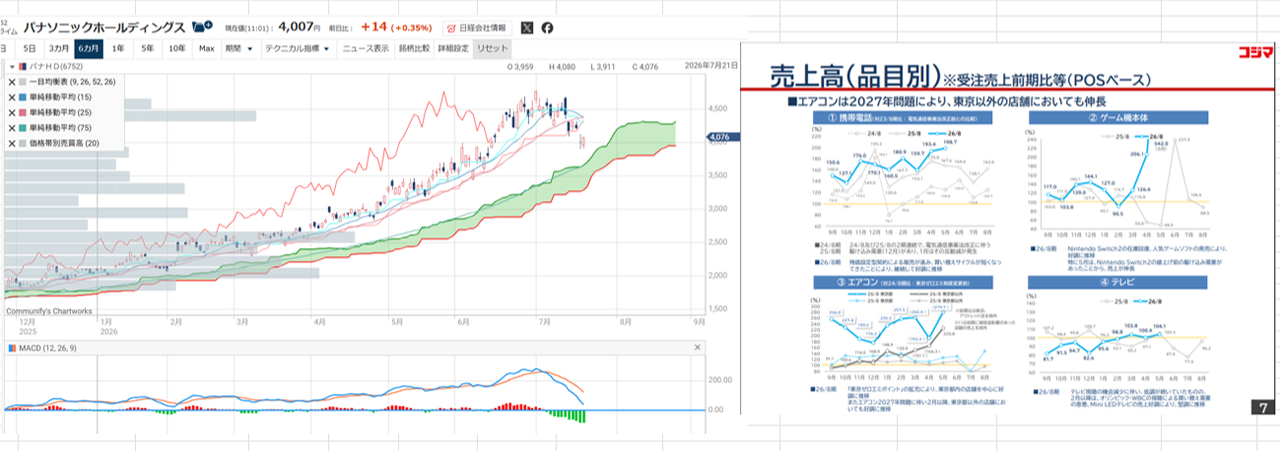Click the 一目均衡表 (9, 26, 52, 26) label
1280x451 pixels.
(x=73, y=82)
